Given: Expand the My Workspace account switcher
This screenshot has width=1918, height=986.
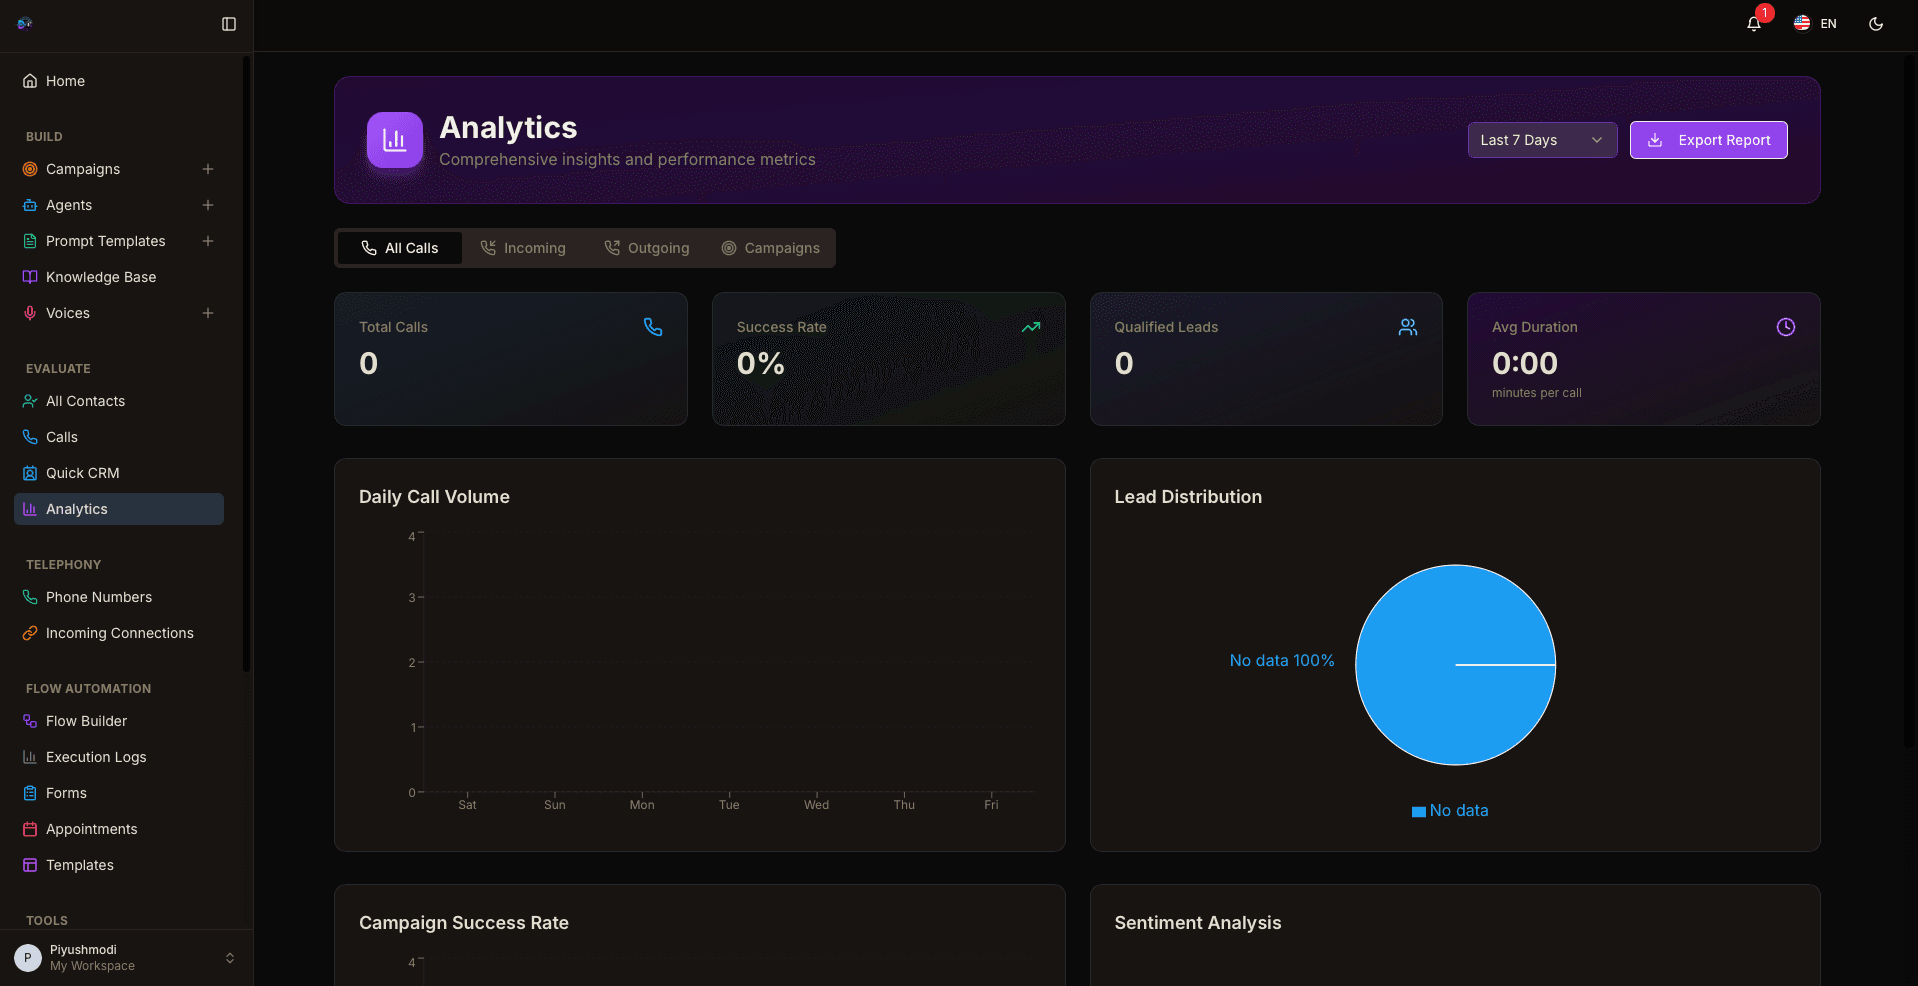Looking at the screenshot, I should click(x=230, y=958).
